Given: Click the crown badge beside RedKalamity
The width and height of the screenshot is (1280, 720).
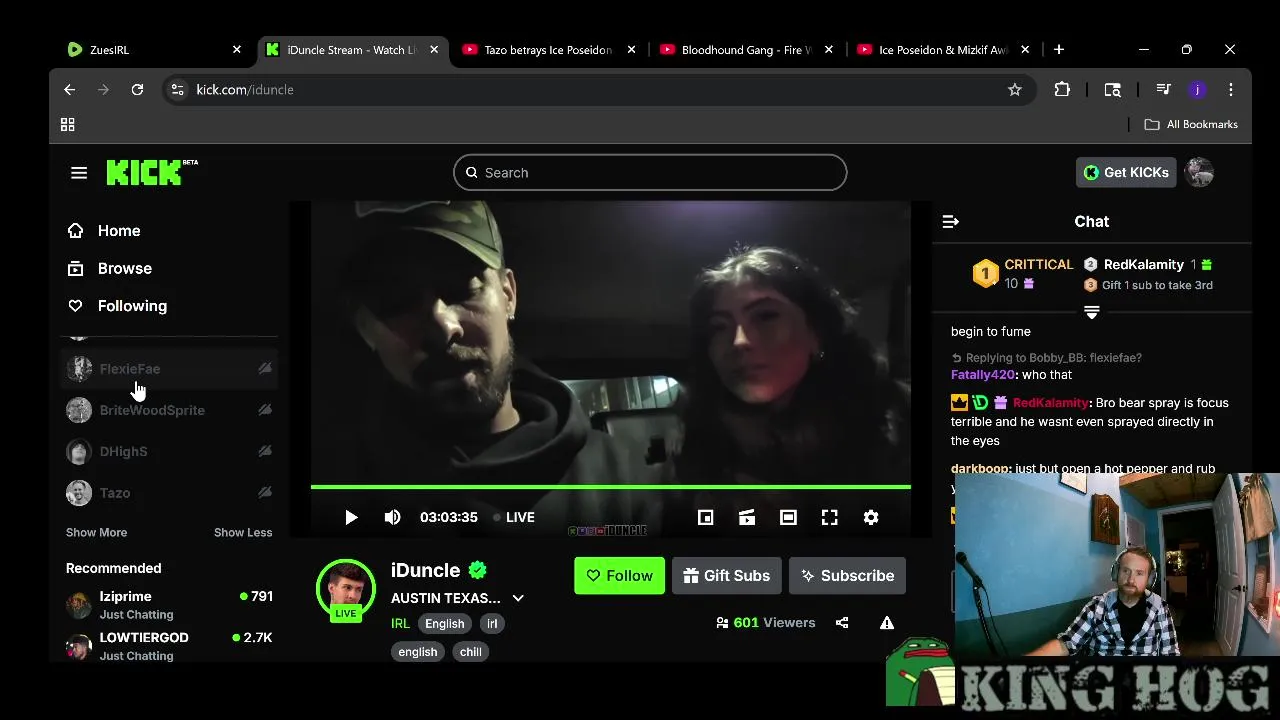Looking at the screenshot, I should 959,402.
